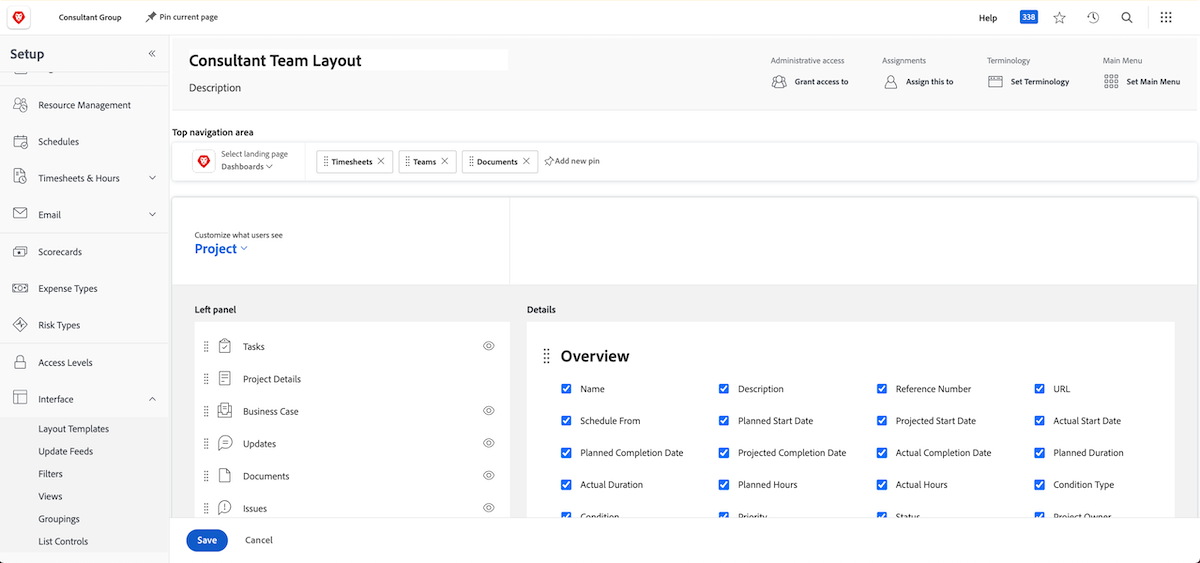Uncheck the URL checkbox

click(1040, 388)
